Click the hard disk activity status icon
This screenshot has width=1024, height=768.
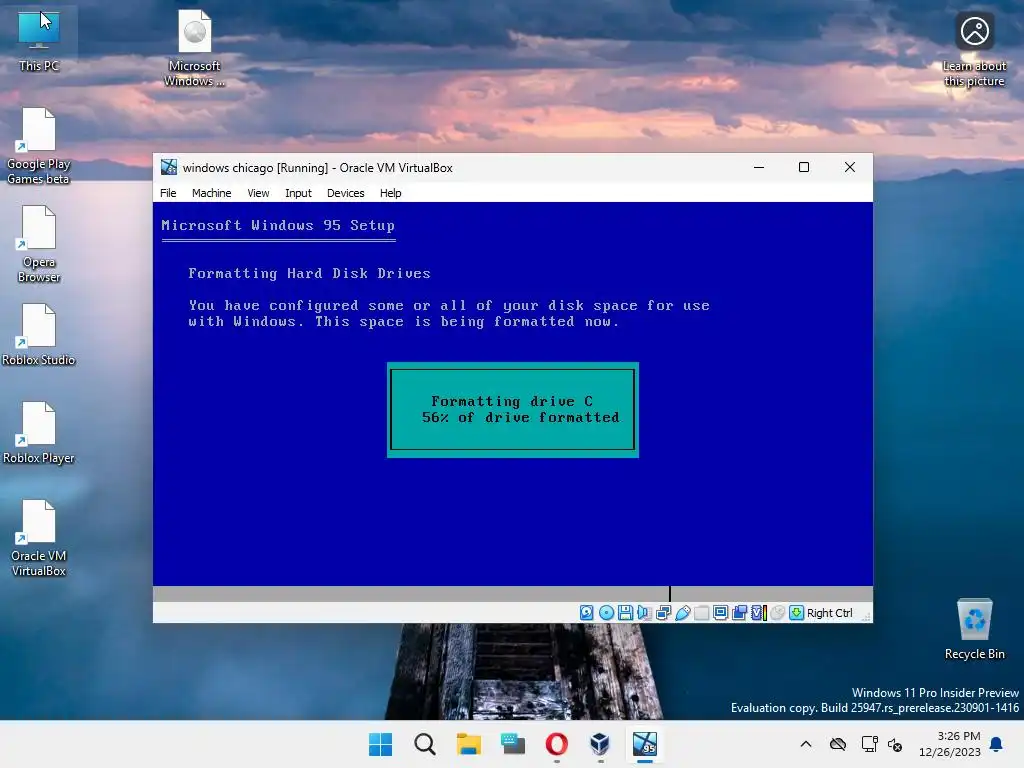(586, 613)
